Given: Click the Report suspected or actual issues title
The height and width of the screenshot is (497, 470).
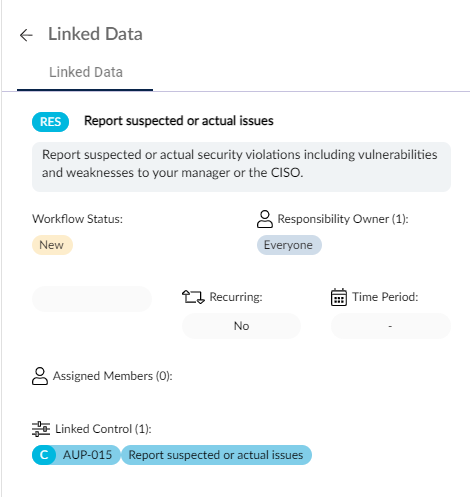Looking at the screenshot, I should point(179,121).
